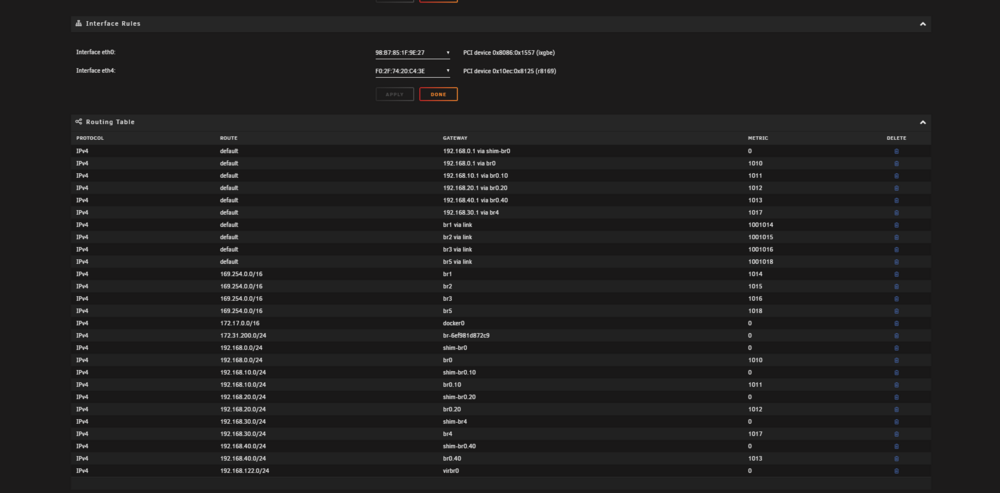The width and height of the screenshot is (1000, 493).
Task: Click the Done button under Interface Rules
Action: click(438, 94)
